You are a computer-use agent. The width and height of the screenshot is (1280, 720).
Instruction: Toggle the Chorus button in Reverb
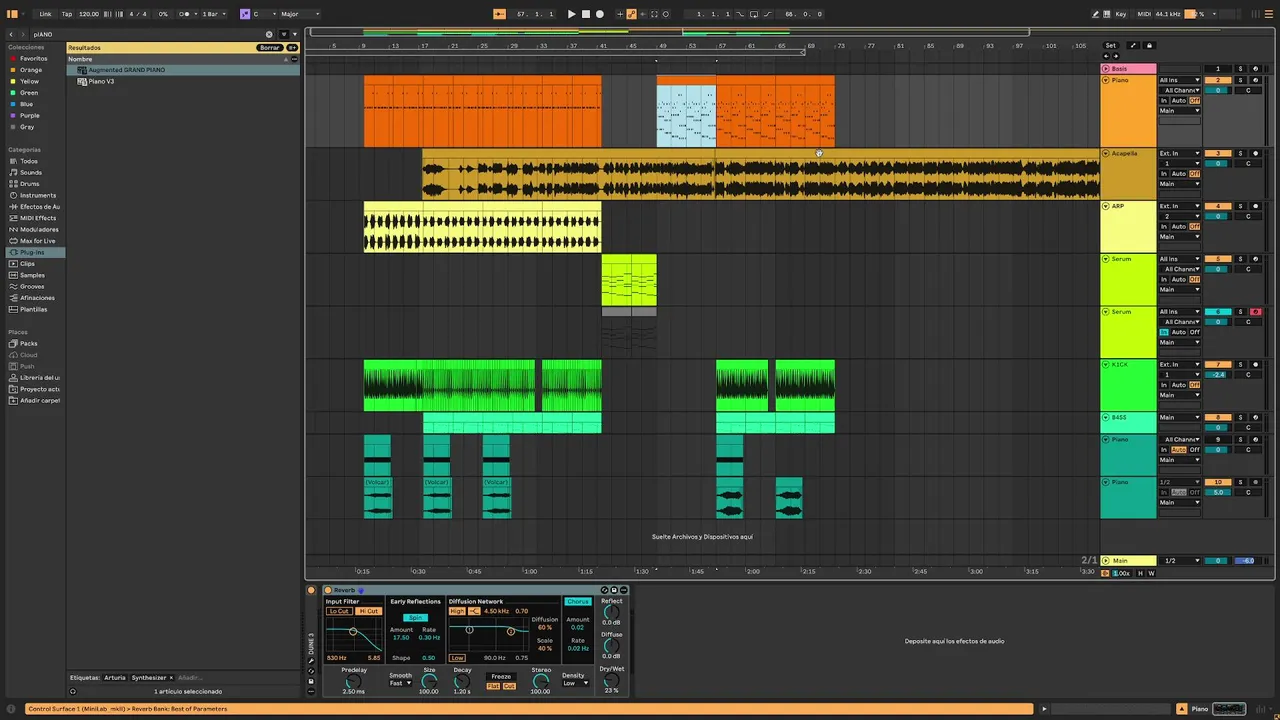(578, 602)
